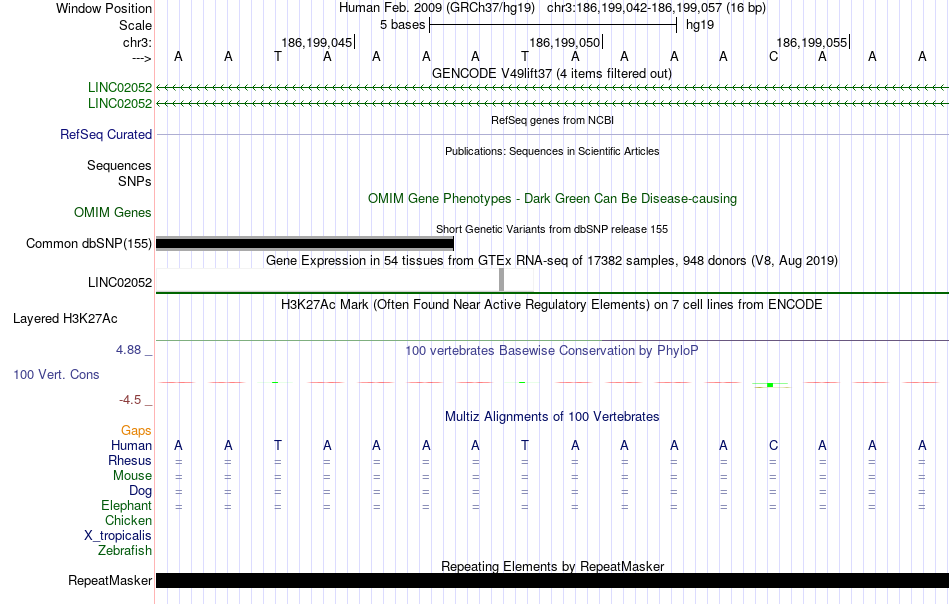Click the -4.5 PhyloP scale value
The width and height of the screenshot is (950, 604).
tap(130, 400)
